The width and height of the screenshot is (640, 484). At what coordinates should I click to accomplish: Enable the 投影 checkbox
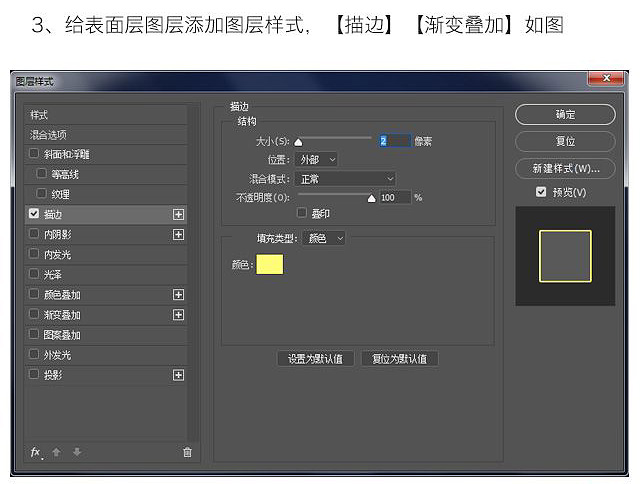34,374
